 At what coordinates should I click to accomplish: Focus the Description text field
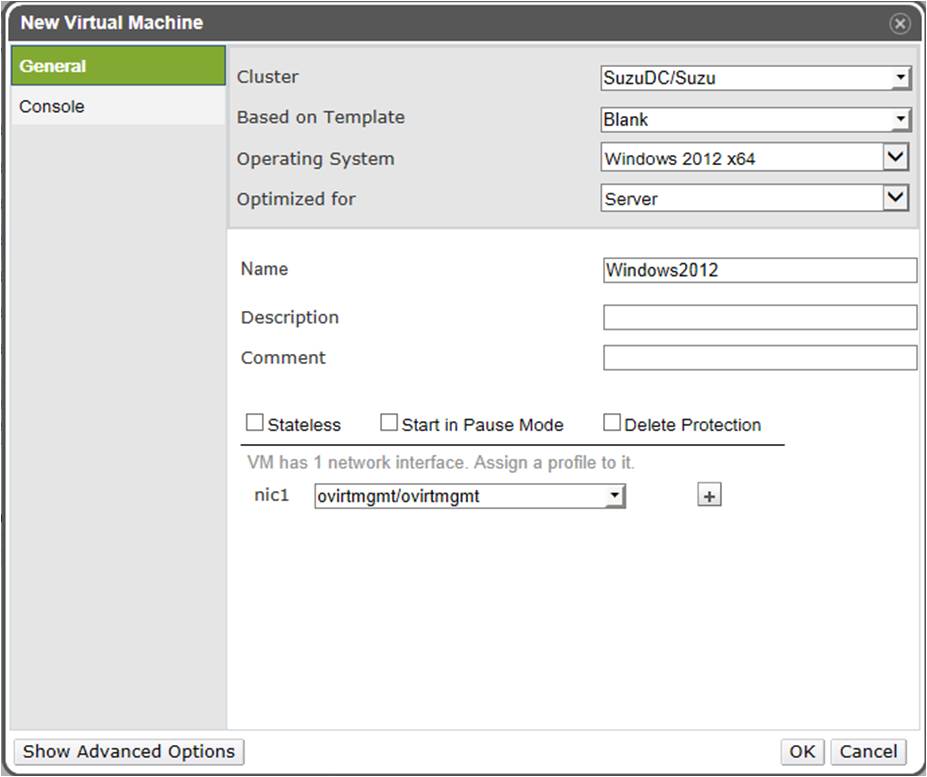click(x=759, y=318)
